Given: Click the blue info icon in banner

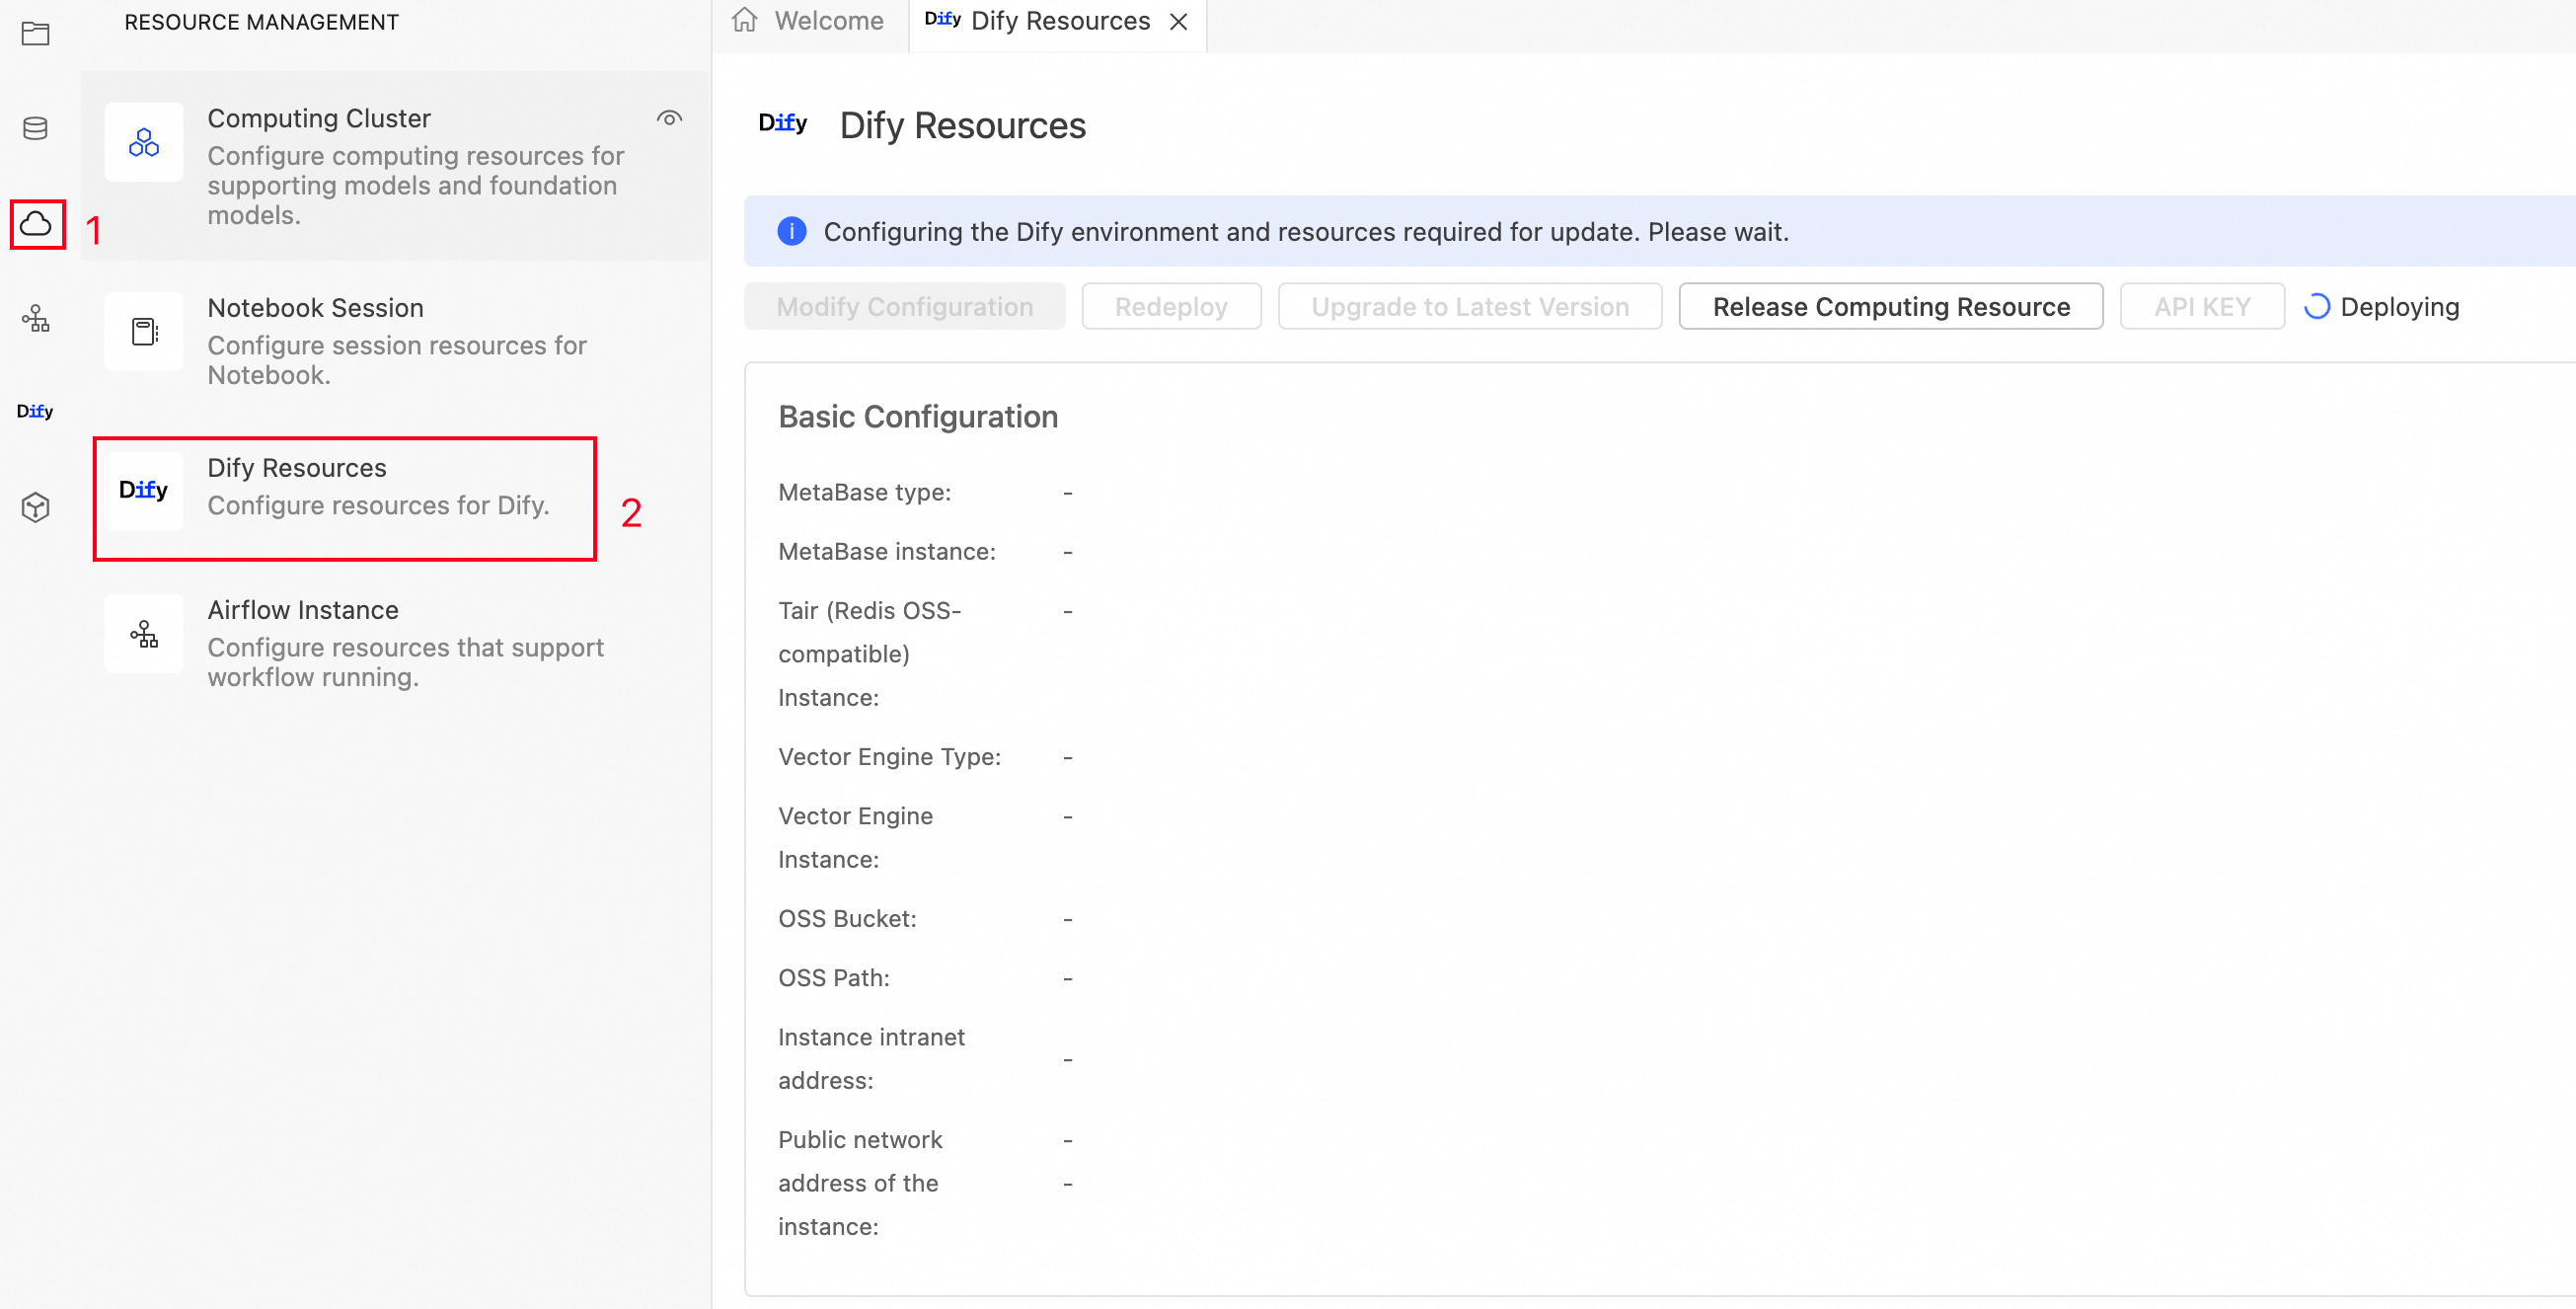Looking at the screenshot, I should 792,231.
